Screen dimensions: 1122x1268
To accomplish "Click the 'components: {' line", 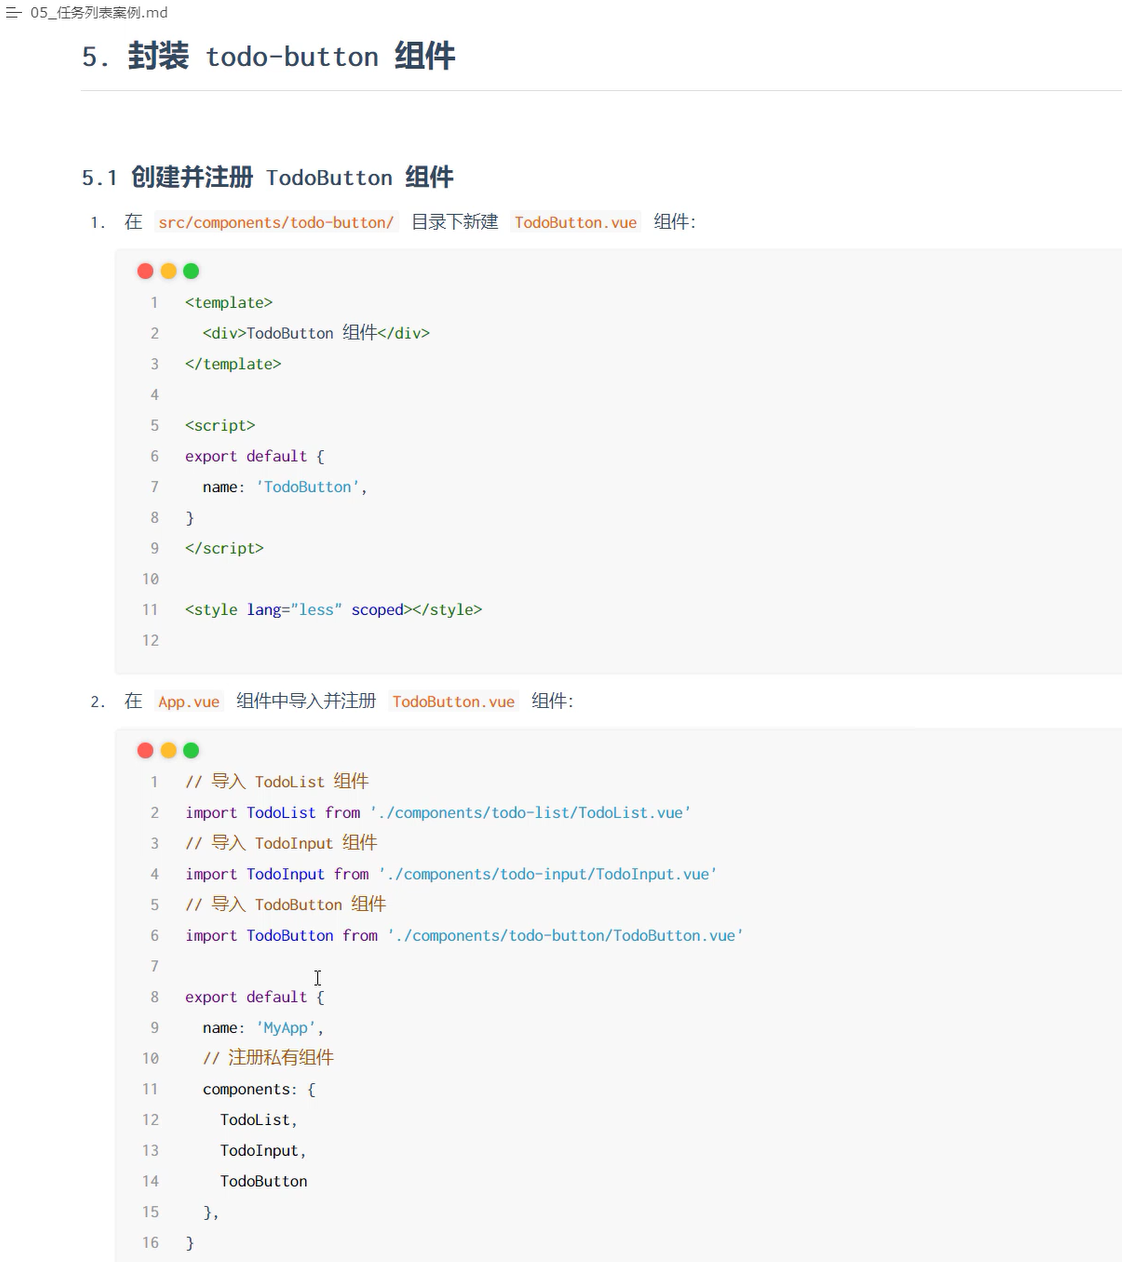I will pyautogui.click(x=259, y=1089).
